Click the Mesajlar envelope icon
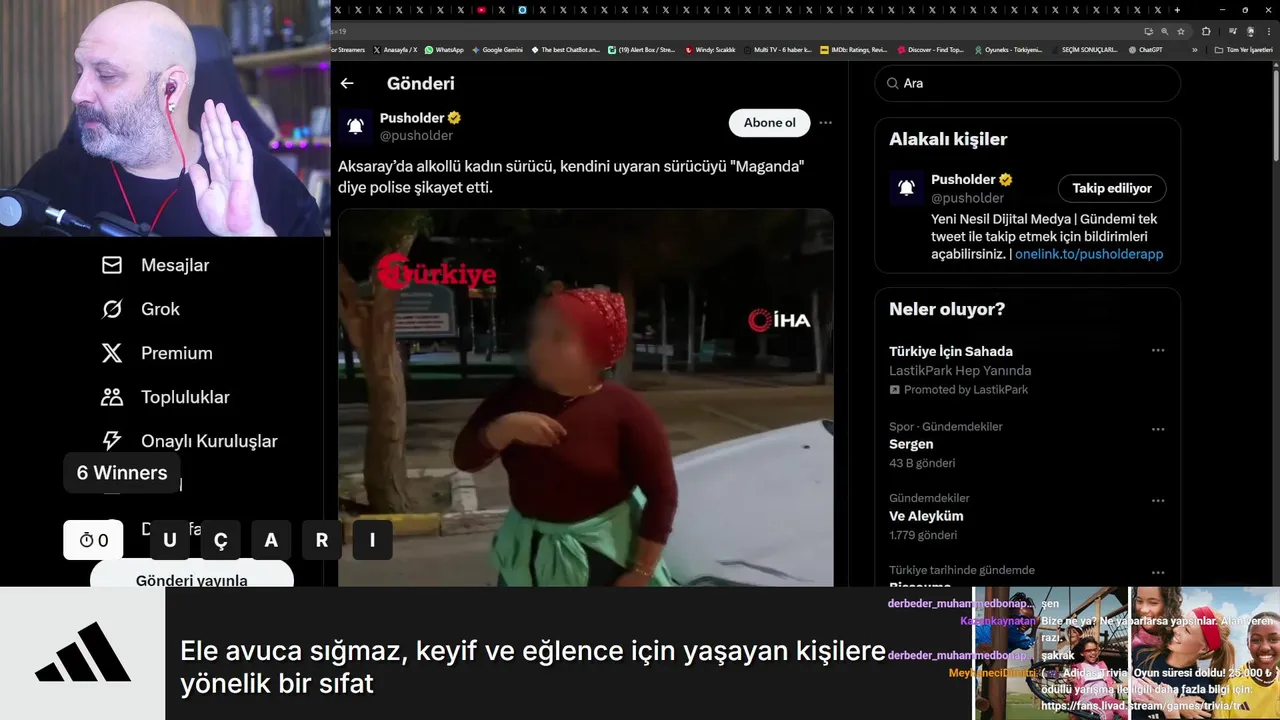Viewport: 1280px width, 720px height. point(112,265)
